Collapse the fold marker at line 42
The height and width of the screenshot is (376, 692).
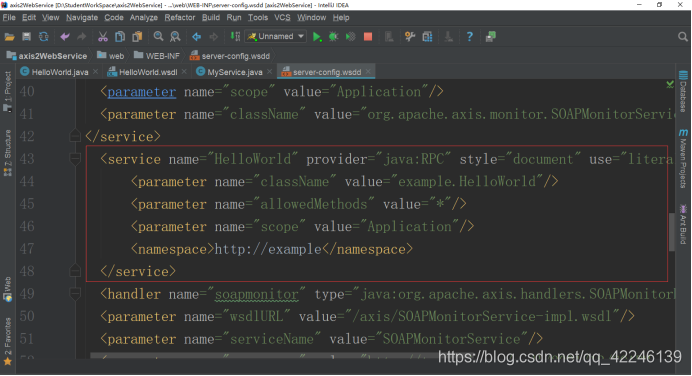click(x=75, y=136)
